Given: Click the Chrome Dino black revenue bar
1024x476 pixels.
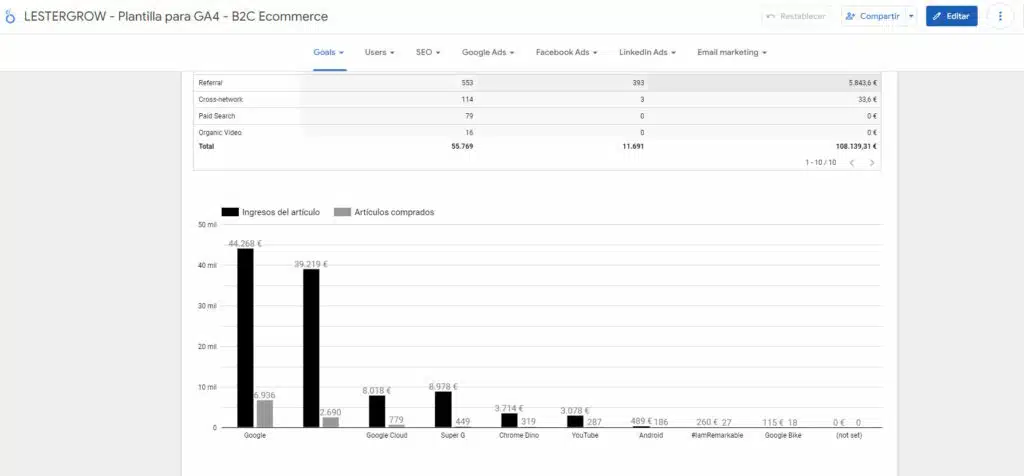Looking at the screenshot, I should (x=509, y=420).
